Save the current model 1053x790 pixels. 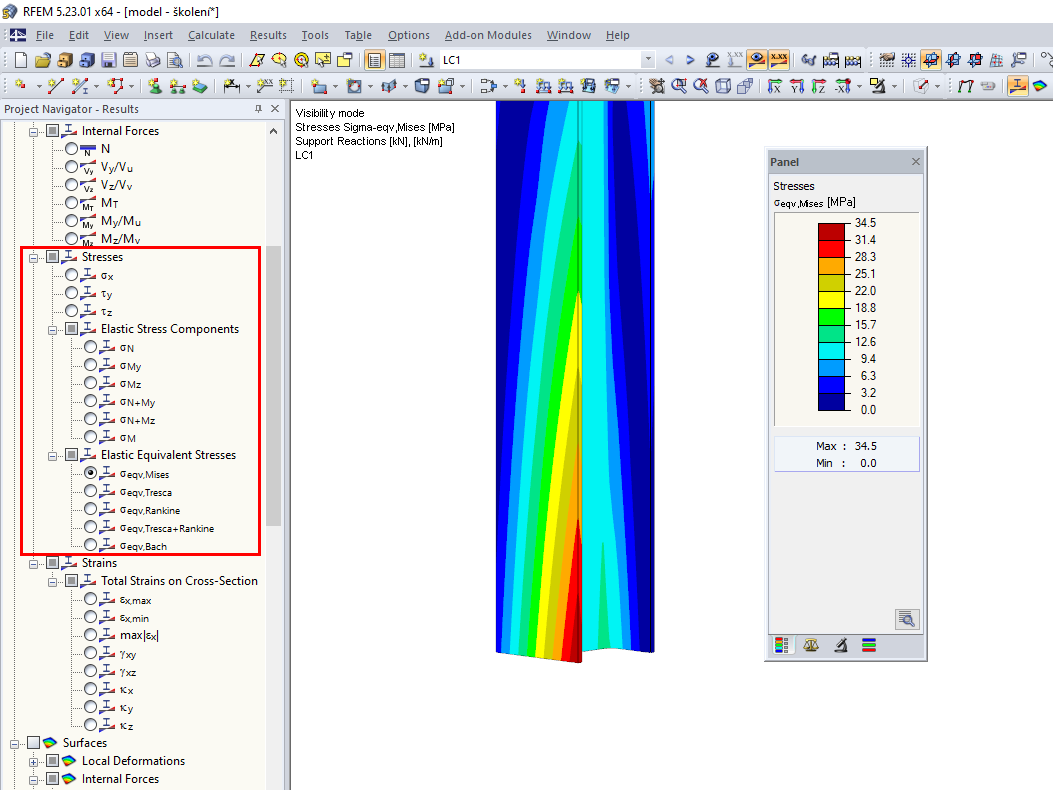(109, 60)
